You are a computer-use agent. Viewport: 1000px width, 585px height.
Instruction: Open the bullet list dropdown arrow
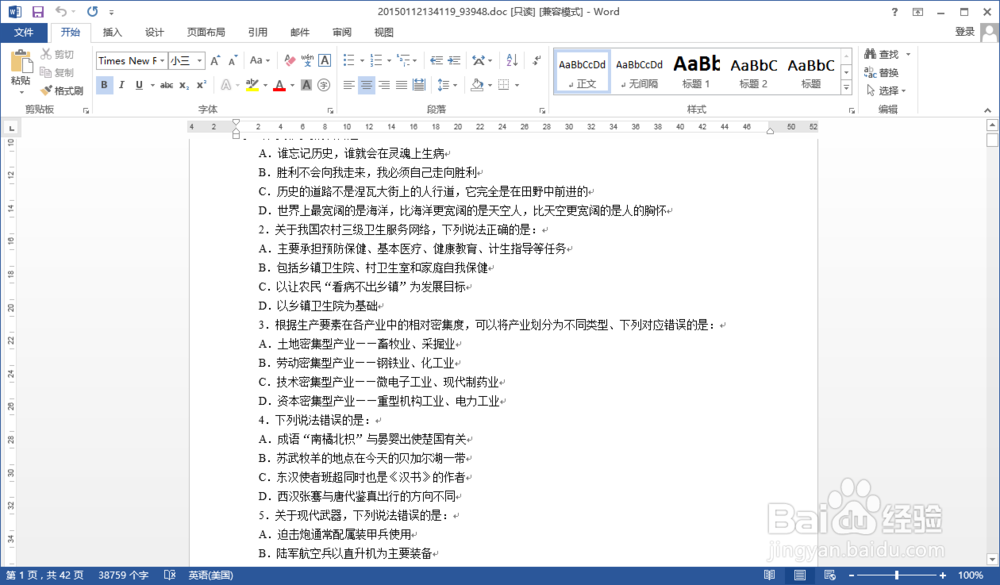[362, 61]
